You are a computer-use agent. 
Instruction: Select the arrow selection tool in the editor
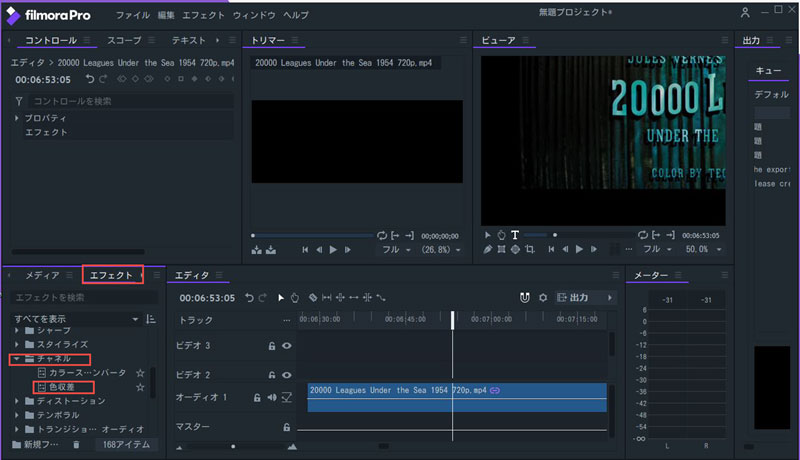click(281, 298)
